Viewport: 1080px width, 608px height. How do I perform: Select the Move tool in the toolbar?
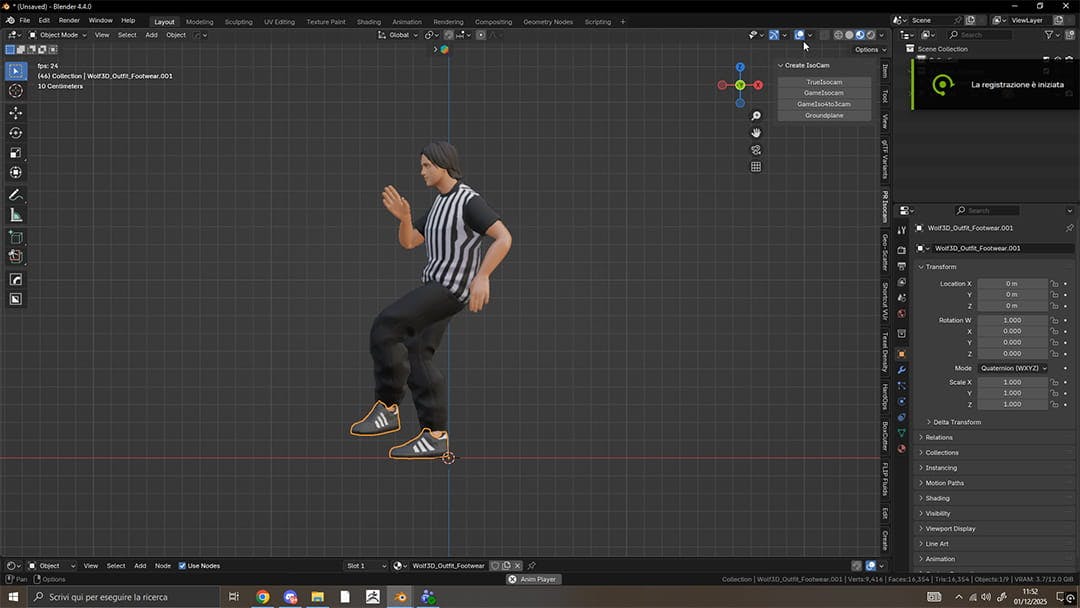(16, 113)
